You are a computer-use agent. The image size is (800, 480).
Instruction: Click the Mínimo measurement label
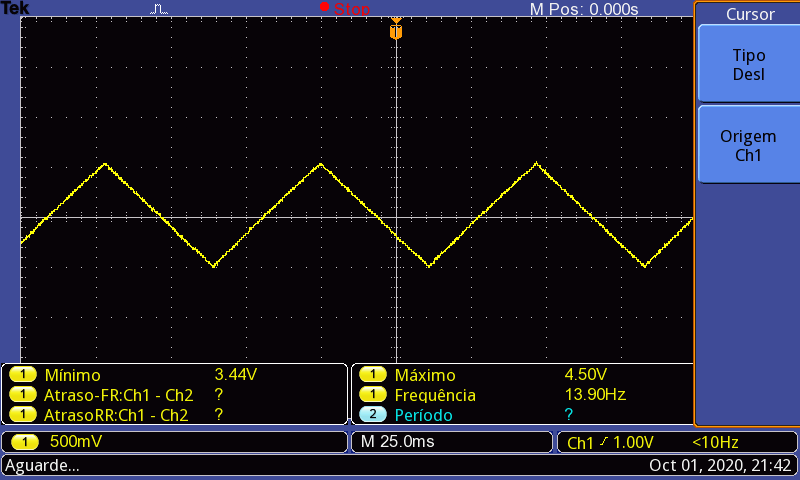[x=72, y=375]
